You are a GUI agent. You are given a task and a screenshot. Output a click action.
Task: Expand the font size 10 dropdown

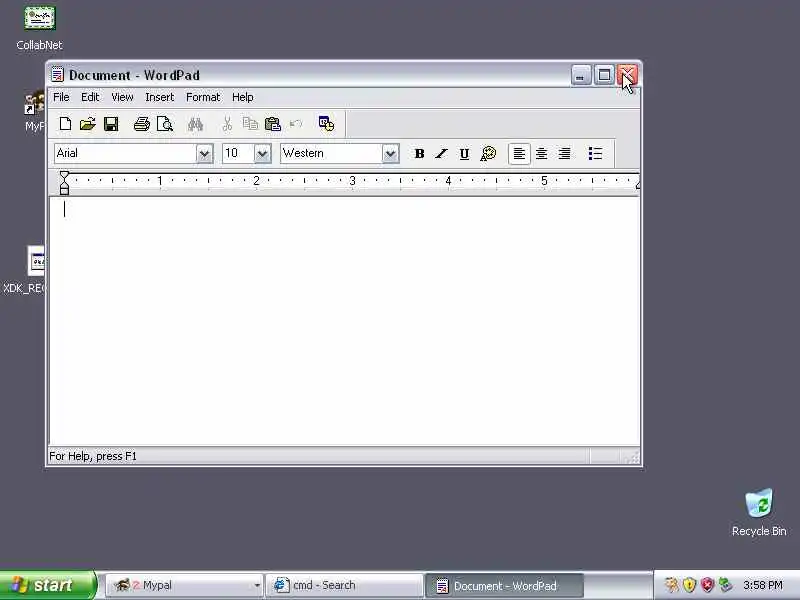click(262, 154)
